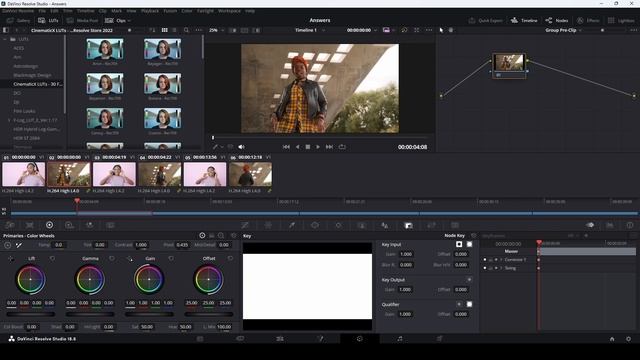Viewport: 640px width, 360px height.
Task: Open Quick Export
Action: 485,20
